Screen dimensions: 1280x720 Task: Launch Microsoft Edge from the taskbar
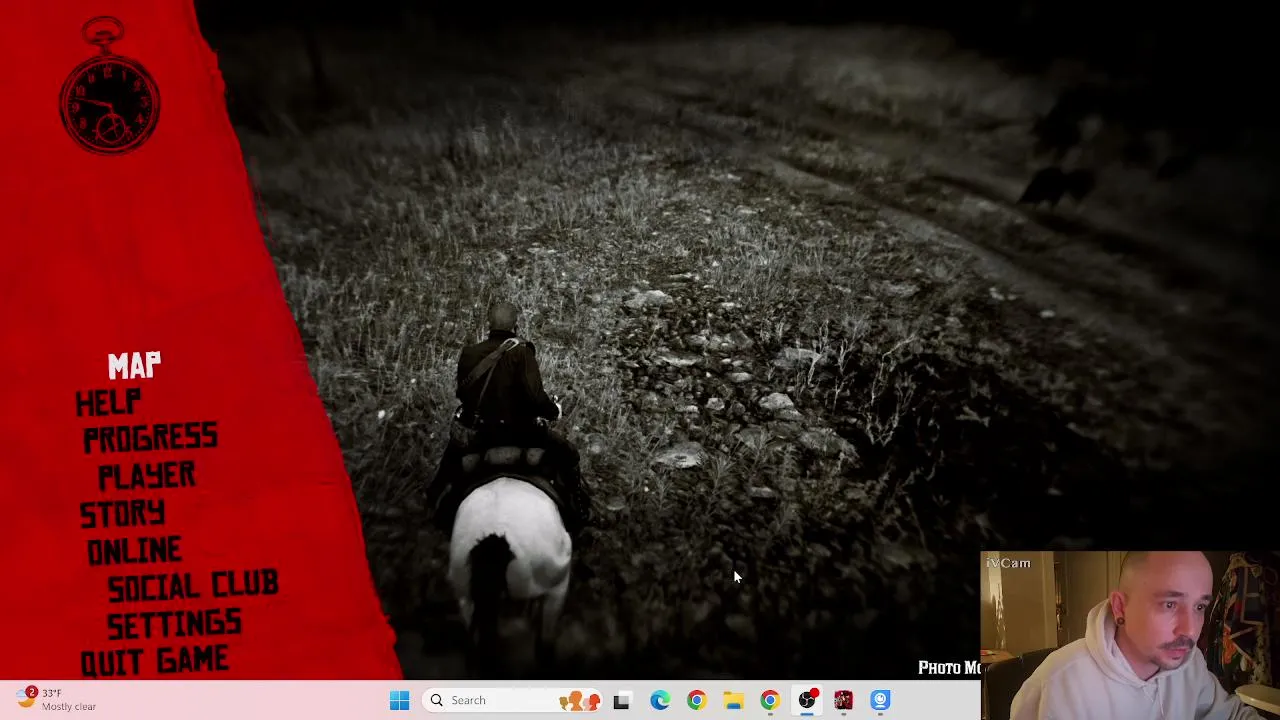[x=660, y=700]
